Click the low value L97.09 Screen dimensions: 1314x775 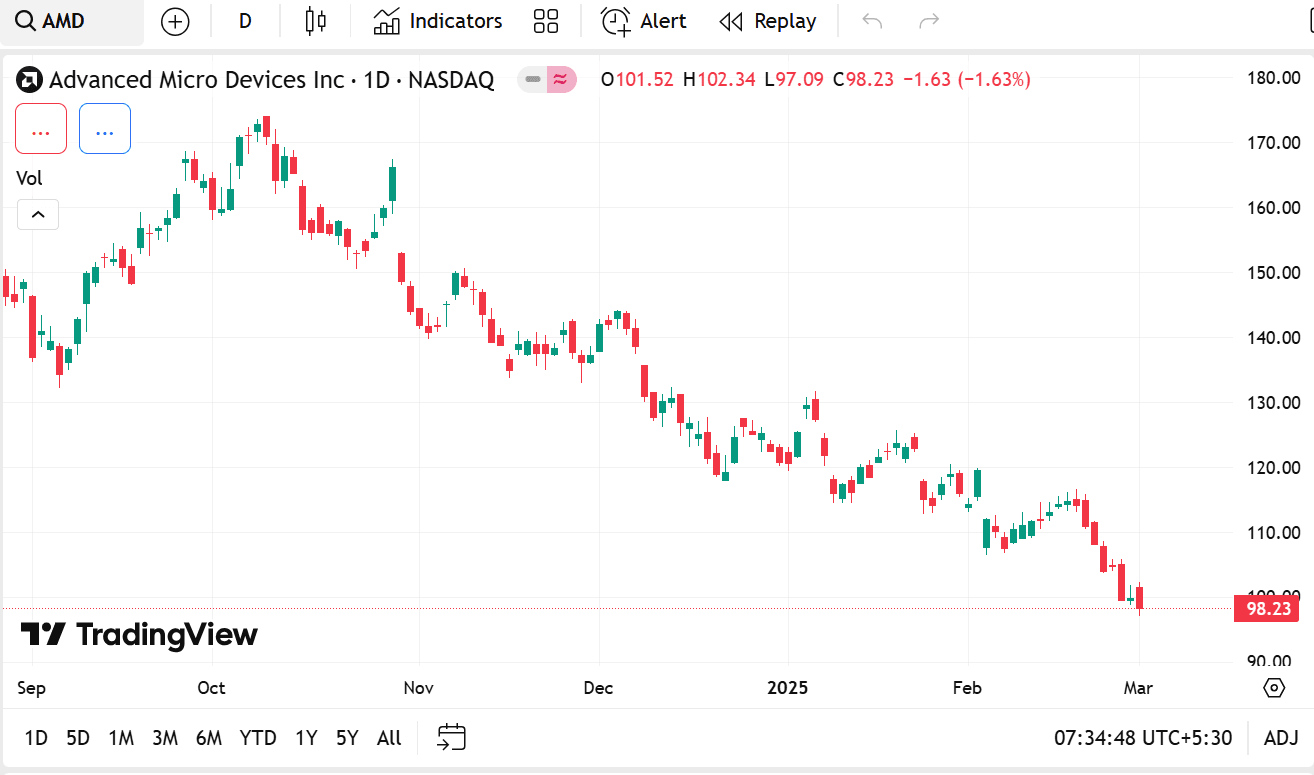pyautogui.click(x=794, y=80)
